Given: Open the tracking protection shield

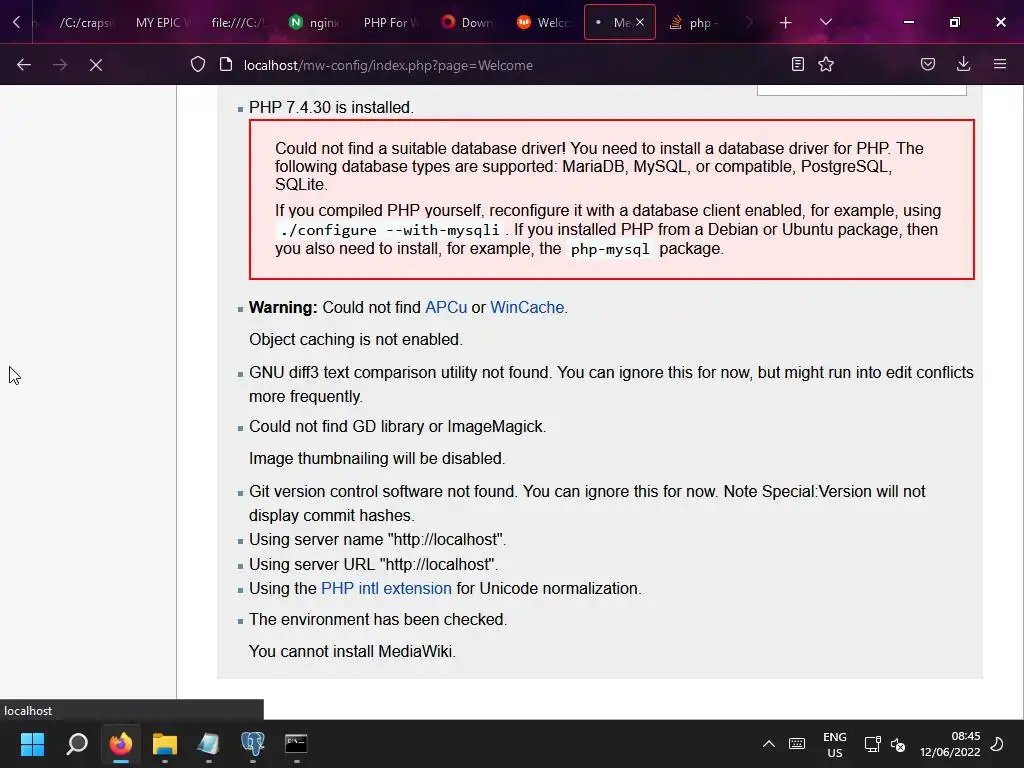Looking at the screenshot, I should coord(198,65).
